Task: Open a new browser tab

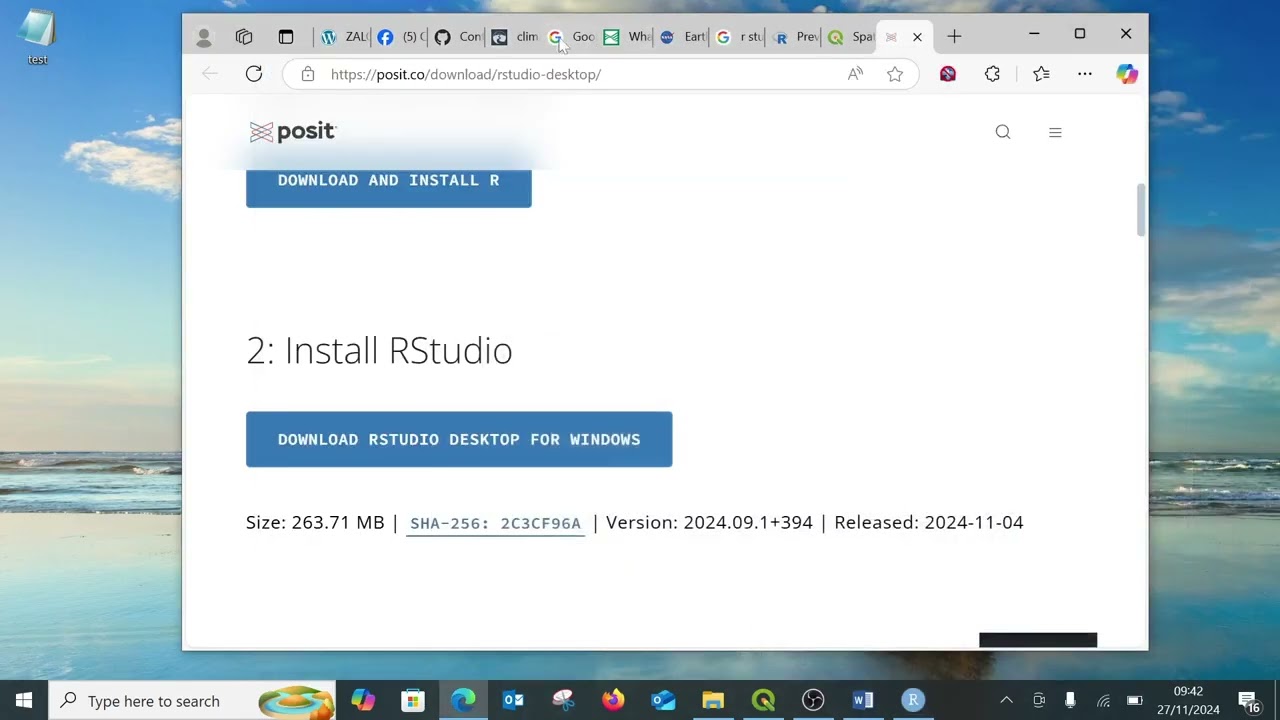Action: click(x=954, y=37)
